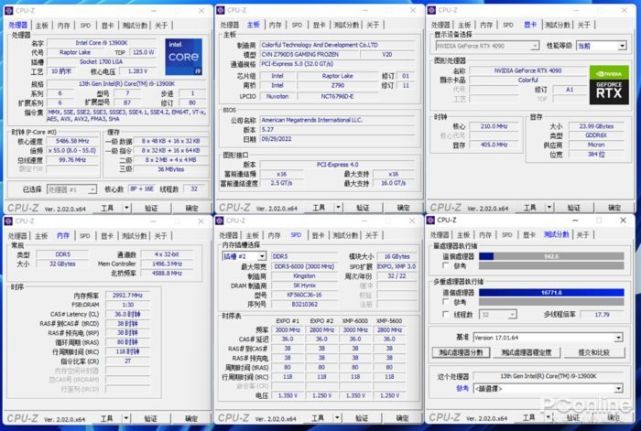Image resolution: width=641 pixels, height=431 pixels.
Task: Click 提交和比较 (submit and compare) button
Action: (x=594, y=352)
